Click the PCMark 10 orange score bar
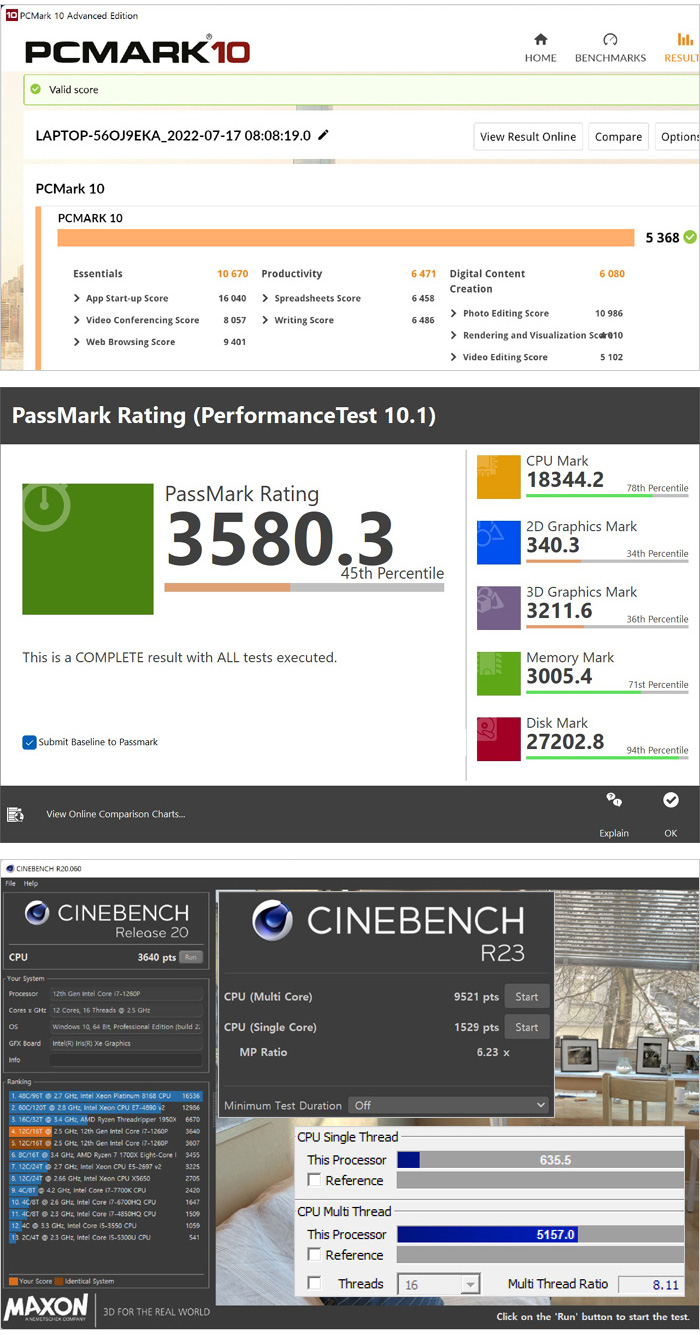The width and height of the screenshot is (700, 1335). pos(346,237)
